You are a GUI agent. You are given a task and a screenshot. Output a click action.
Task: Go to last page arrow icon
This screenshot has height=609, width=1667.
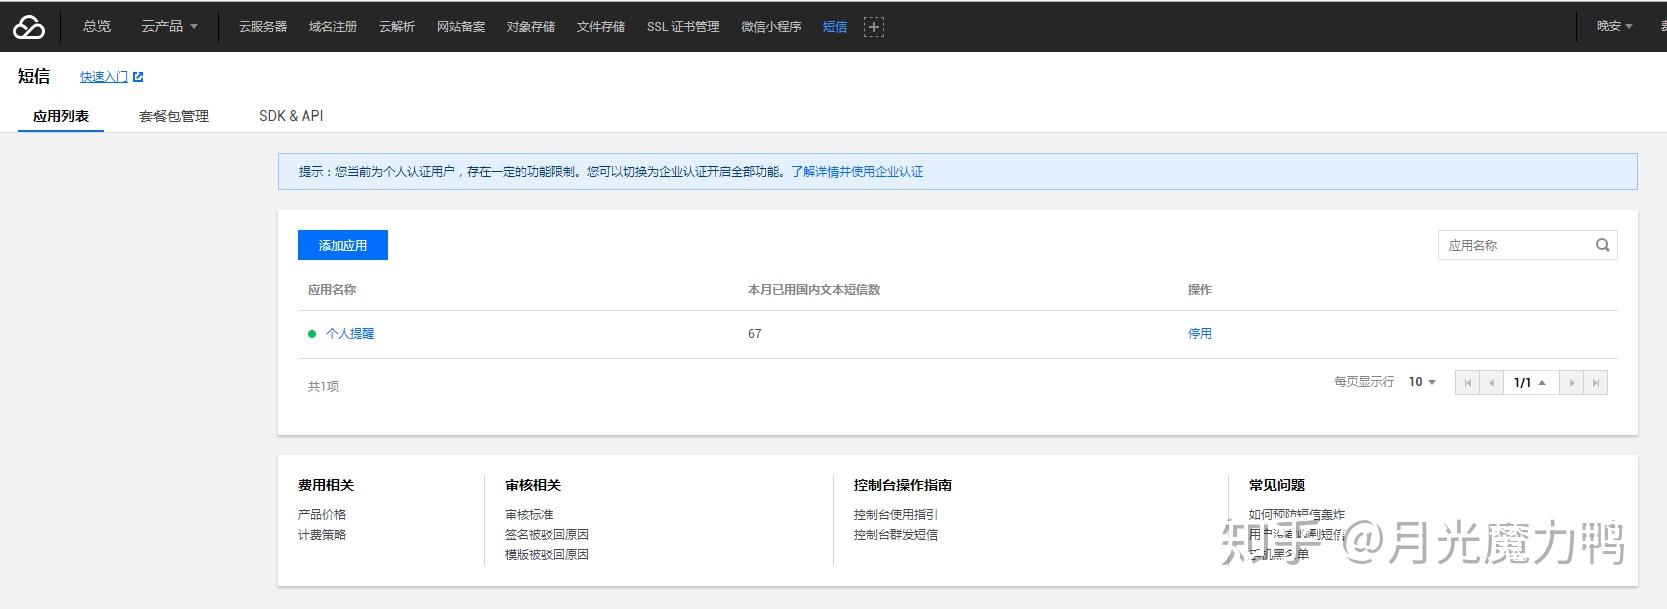tap(1596, 383)
